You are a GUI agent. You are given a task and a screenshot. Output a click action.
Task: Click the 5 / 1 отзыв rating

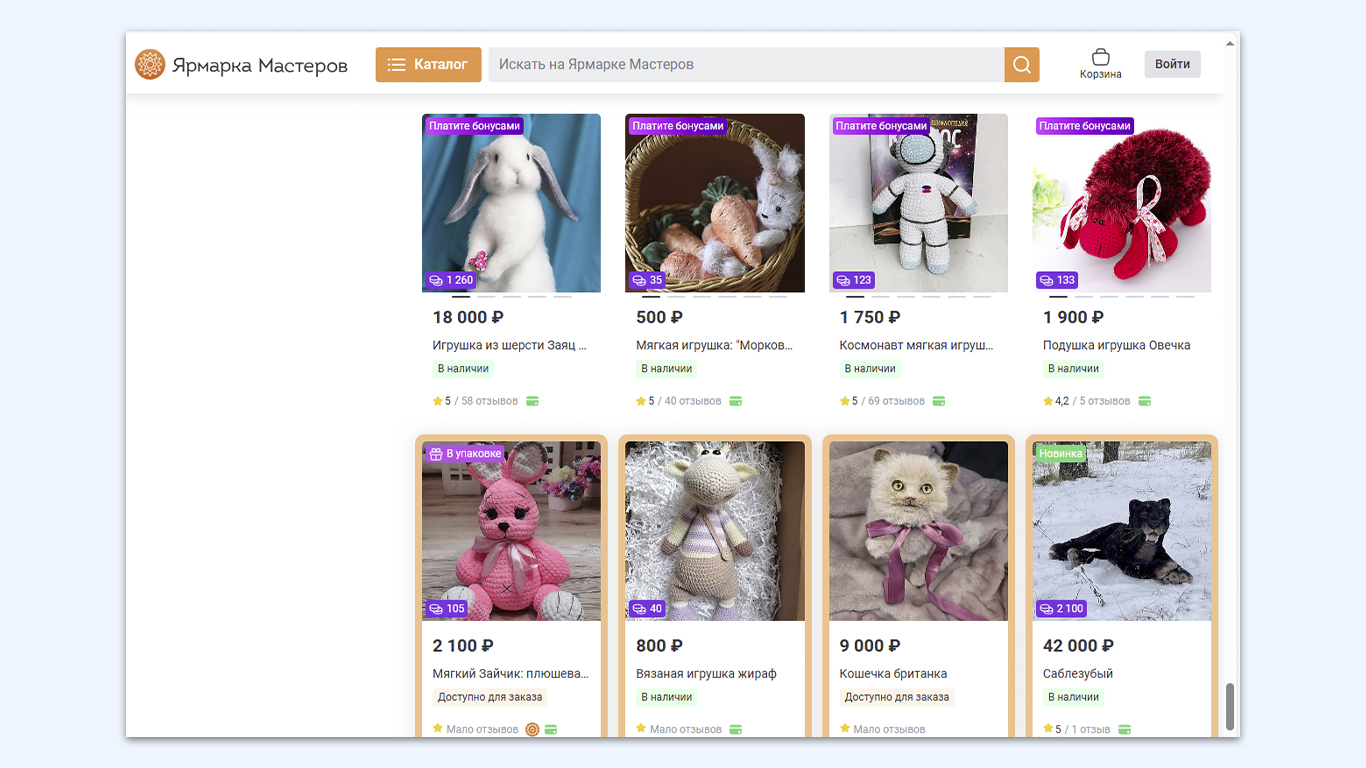1077,729
